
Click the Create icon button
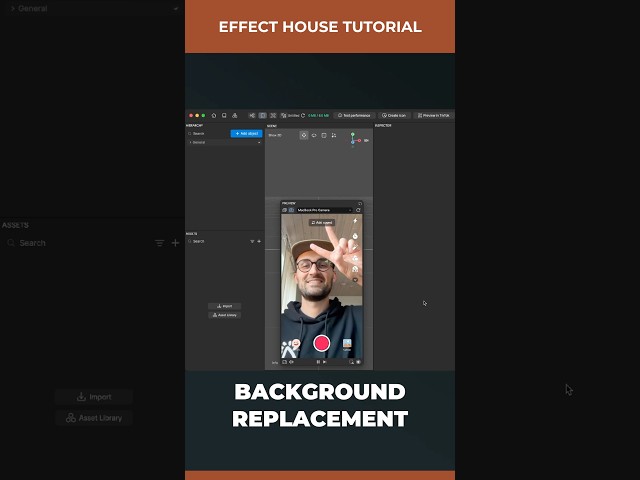click(x=394, y=116)
